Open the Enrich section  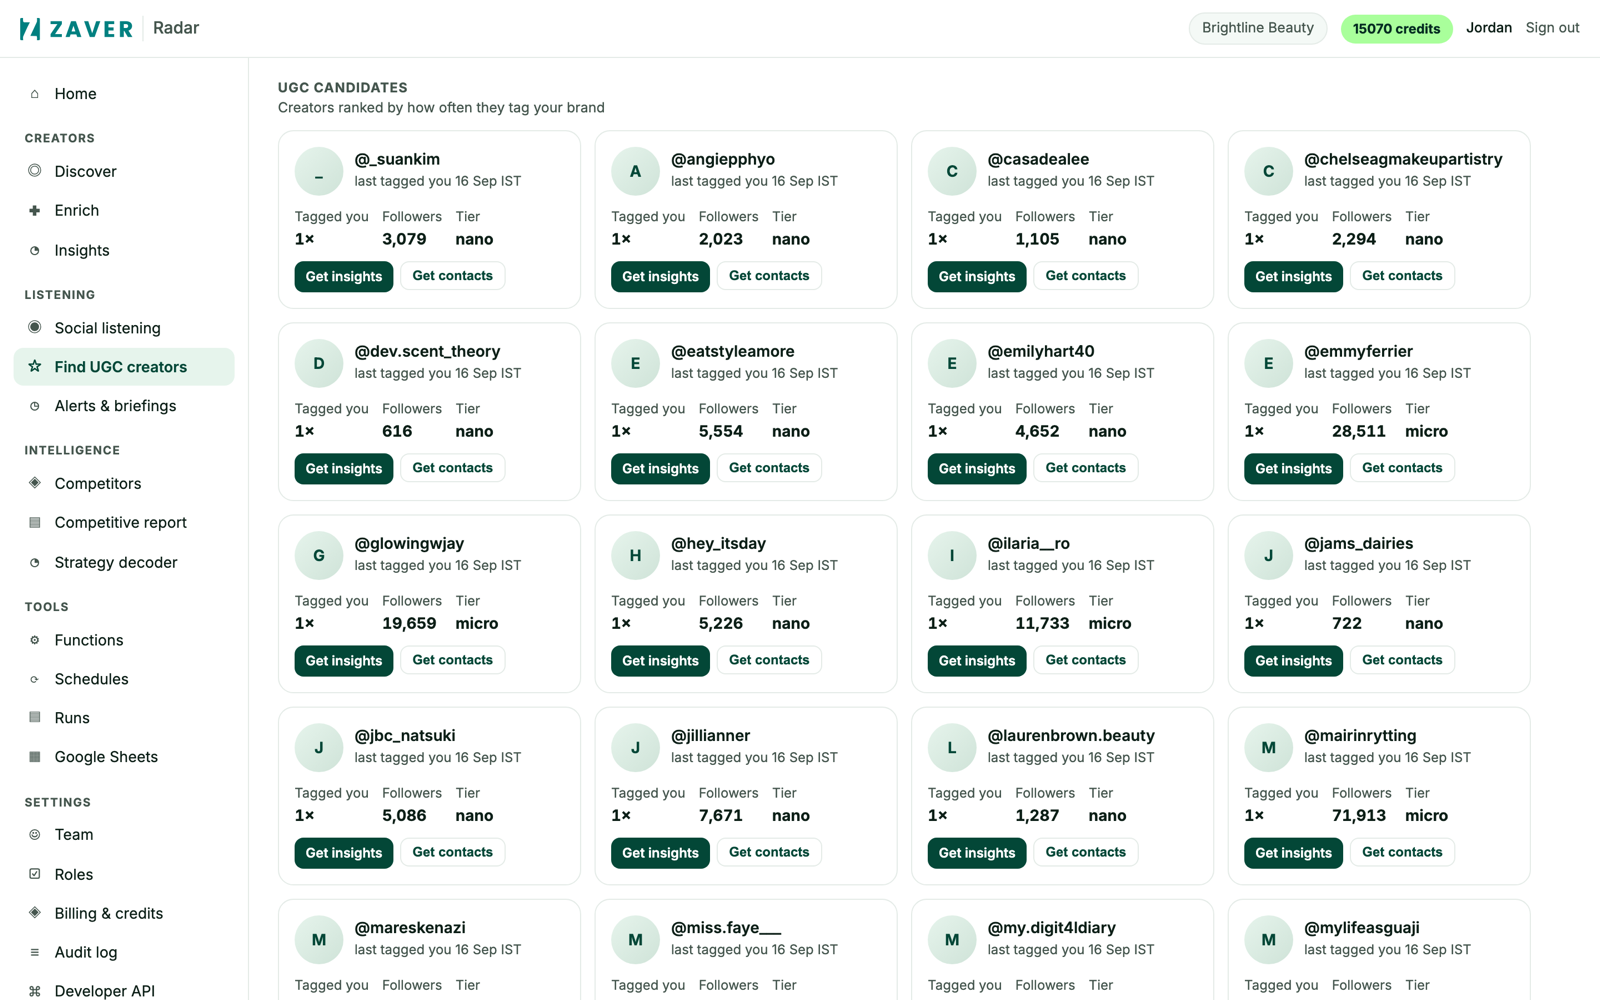(124, 211)
